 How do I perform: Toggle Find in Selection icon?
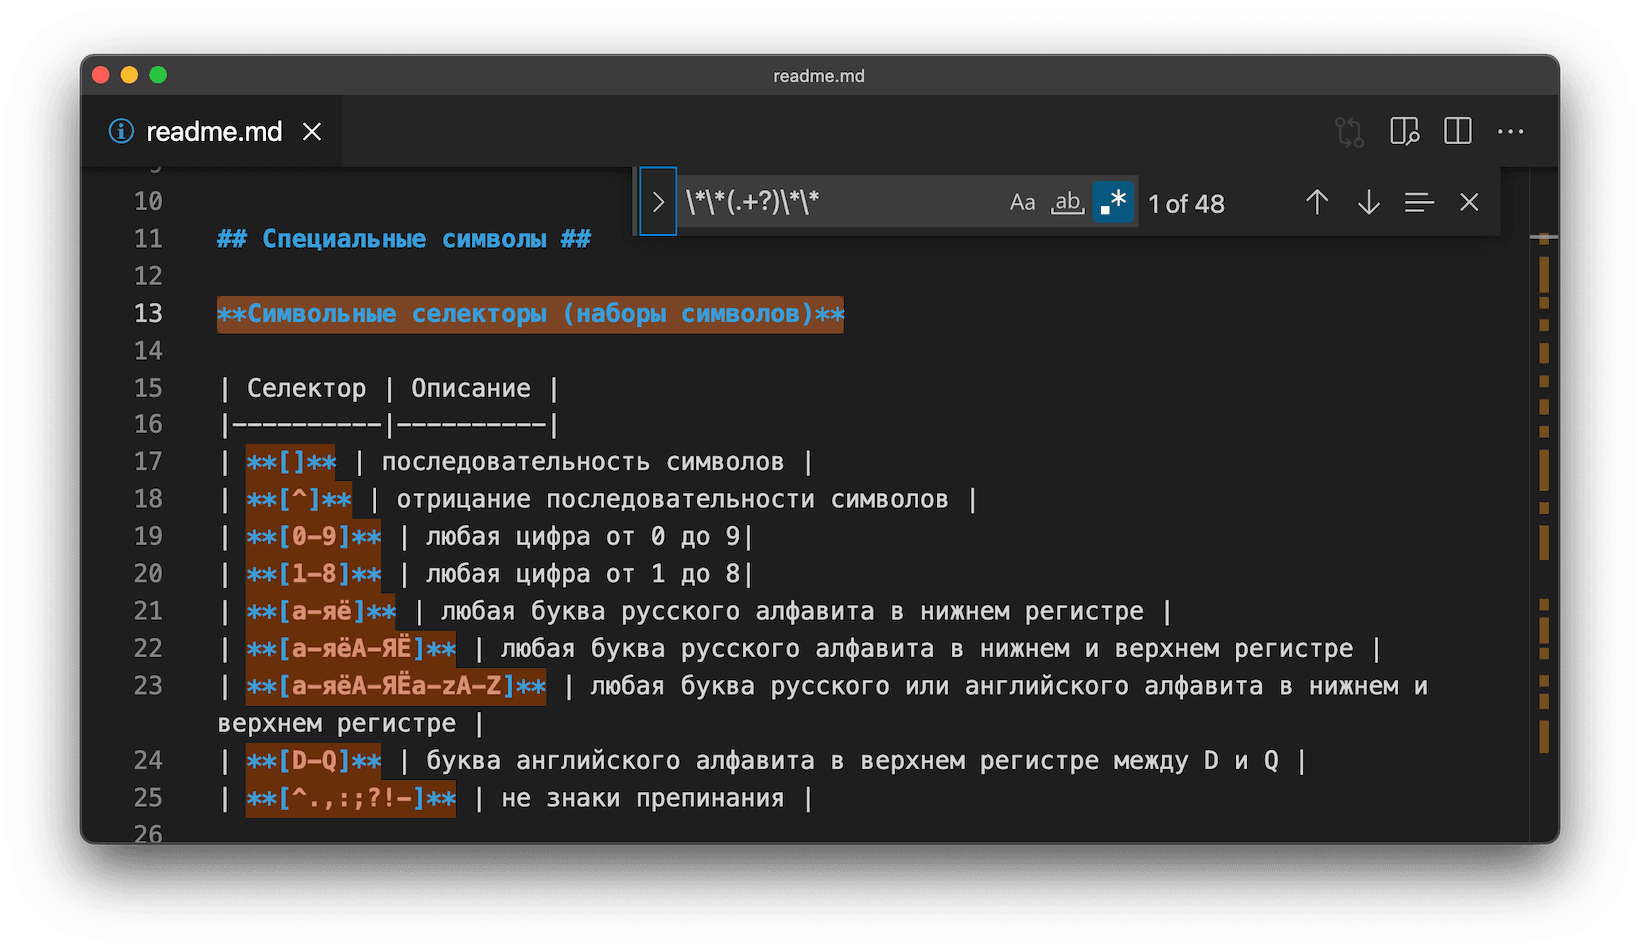[1419, 203]
